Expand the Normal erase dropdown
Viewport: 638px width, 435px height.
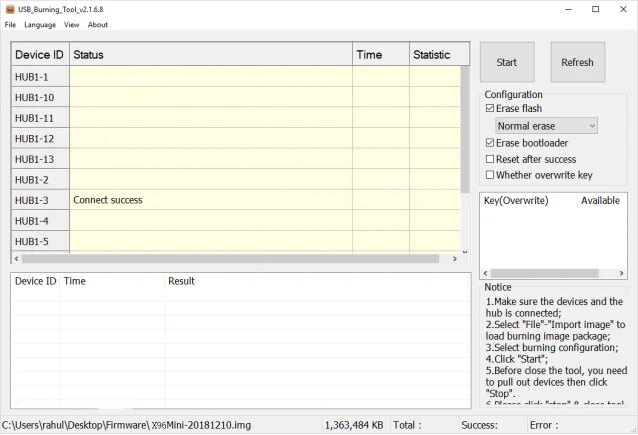click(x=547, y=126)
